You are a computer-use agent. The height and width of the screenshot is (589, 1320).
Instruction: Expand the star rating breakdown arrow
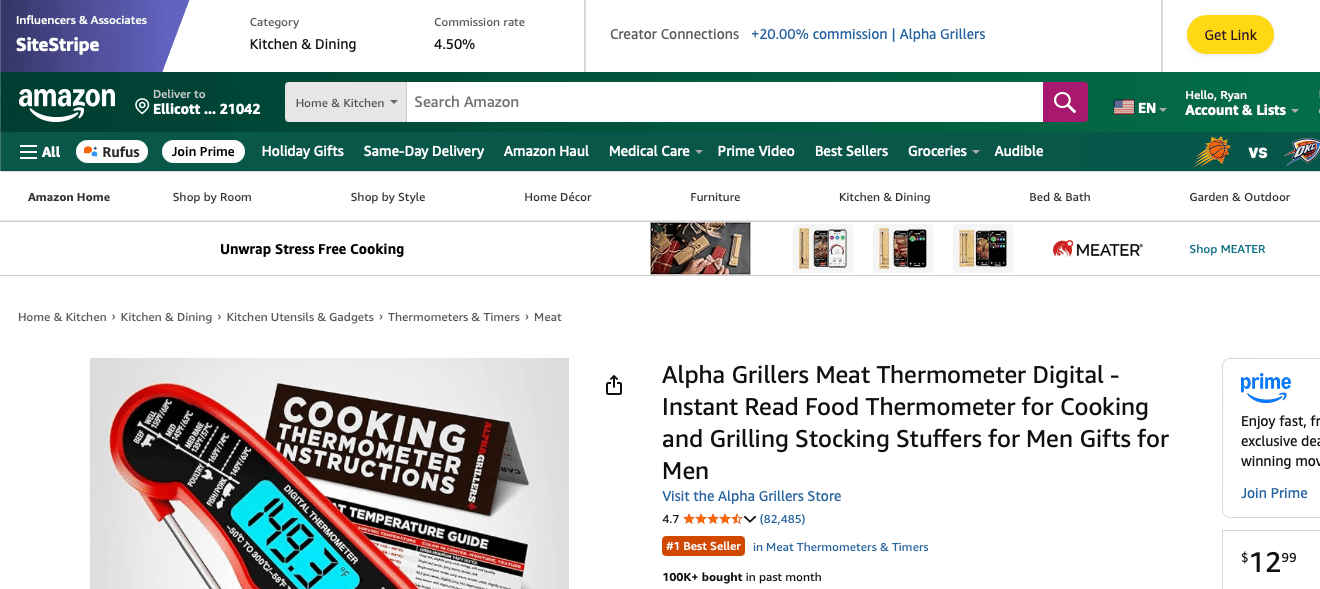click(x=750, y=519)
